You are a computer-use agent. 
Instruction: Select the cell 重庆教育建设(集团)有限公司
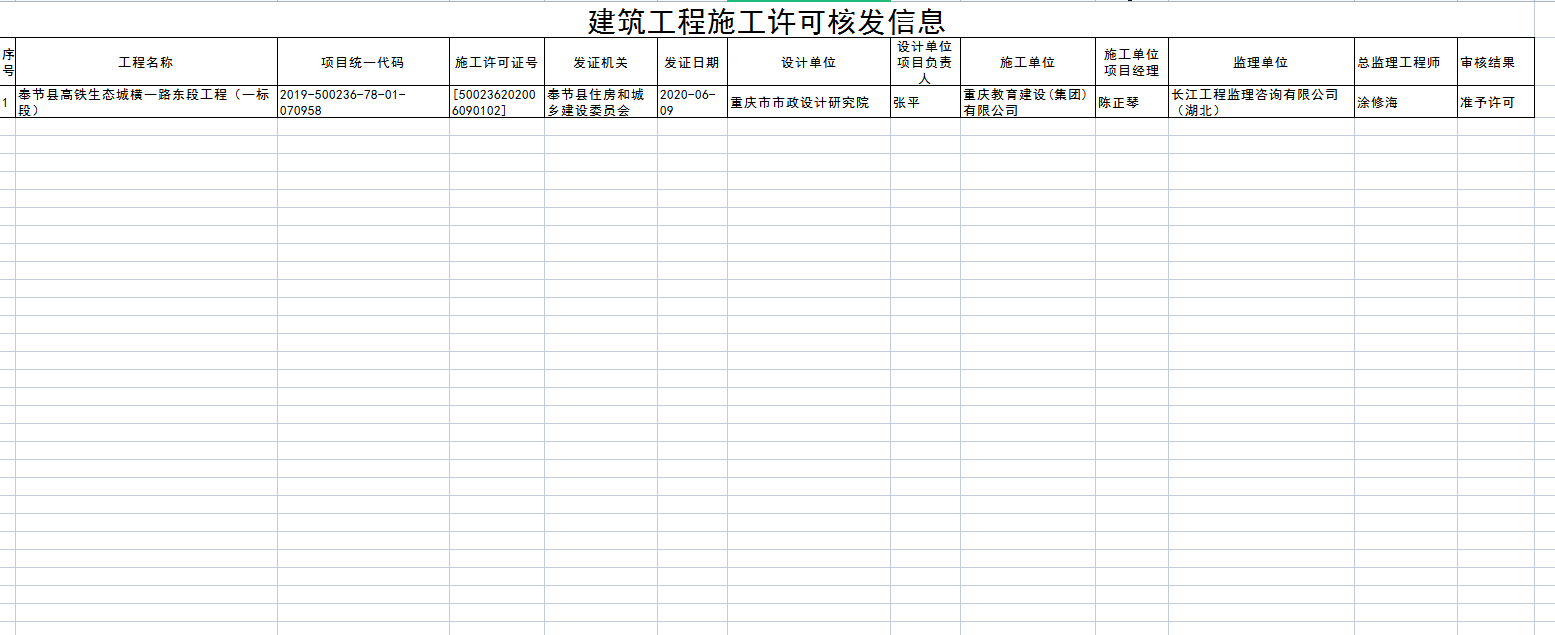tap(1028, 102)
